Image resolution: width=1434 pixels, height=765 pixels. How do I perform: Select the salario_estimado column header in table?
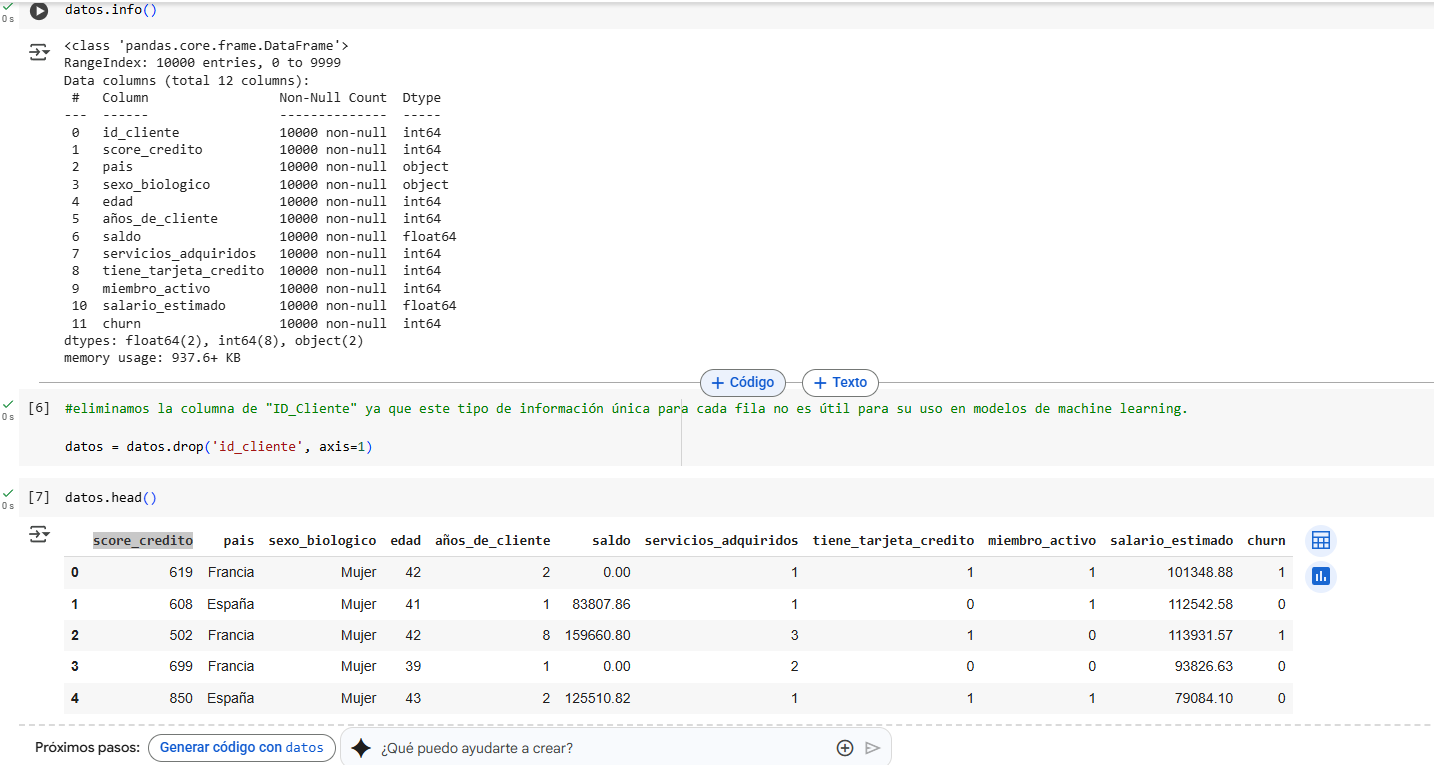click(x=1171, y=540)
